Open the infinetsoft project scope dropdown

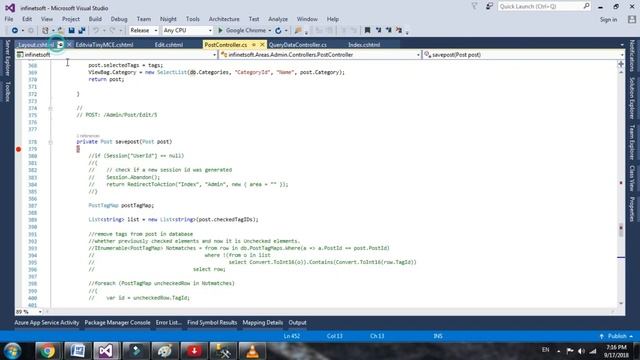coord(116,54)
